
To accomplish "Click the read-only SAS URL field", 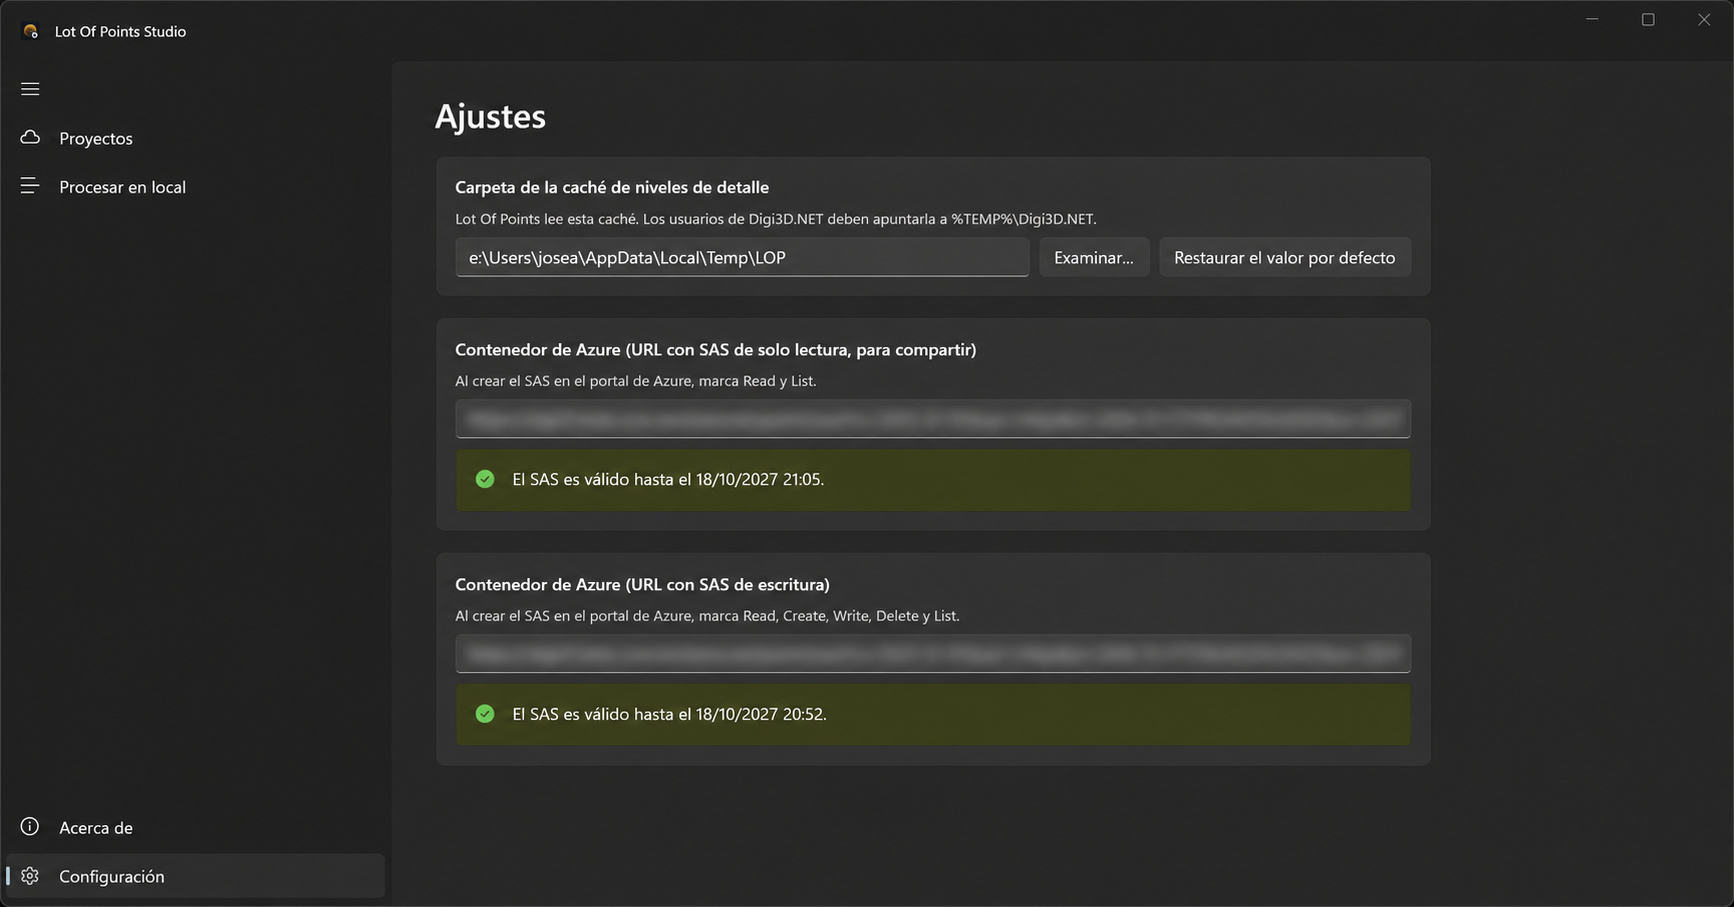I will [x=933, y=419].
